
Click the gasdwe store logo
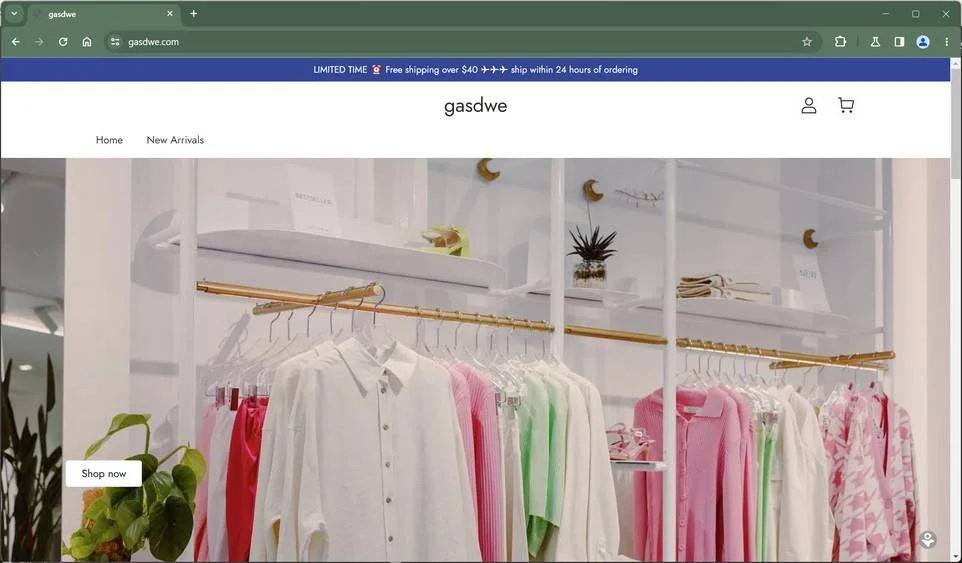(x=475, y=106)
